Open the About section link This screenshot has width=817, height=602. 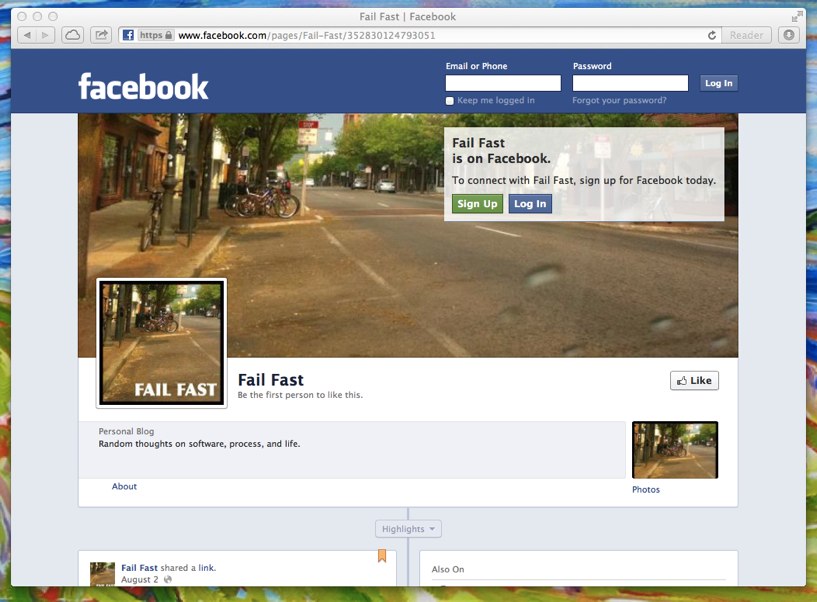coord(124,487)
